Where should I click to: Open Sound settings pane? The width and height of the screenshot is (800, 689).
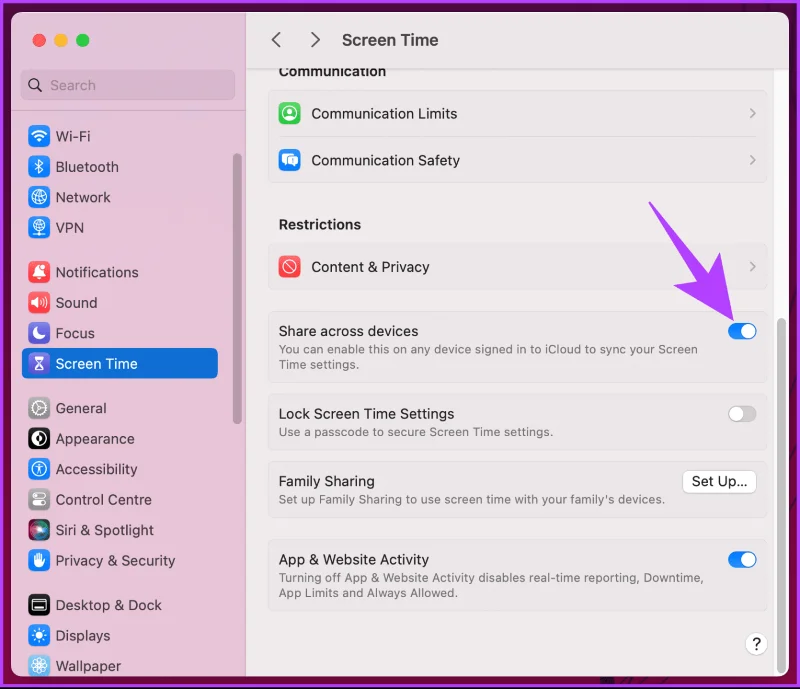[x=120, y=303]
